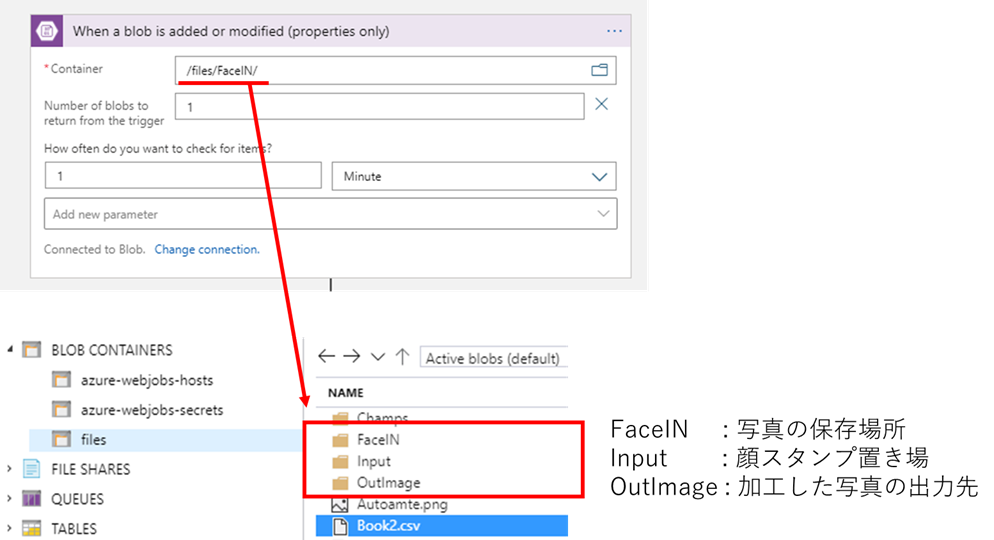
Task: Remove the Number of blobs parameter
Action: coord(602,104)
